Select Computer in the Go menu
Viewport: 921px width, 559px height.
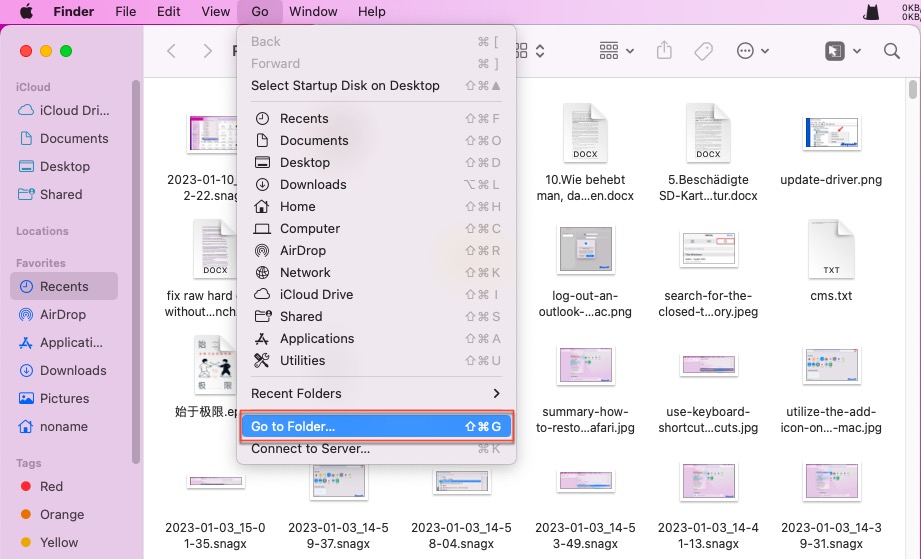pyautogui.click(x=376, y=228)
